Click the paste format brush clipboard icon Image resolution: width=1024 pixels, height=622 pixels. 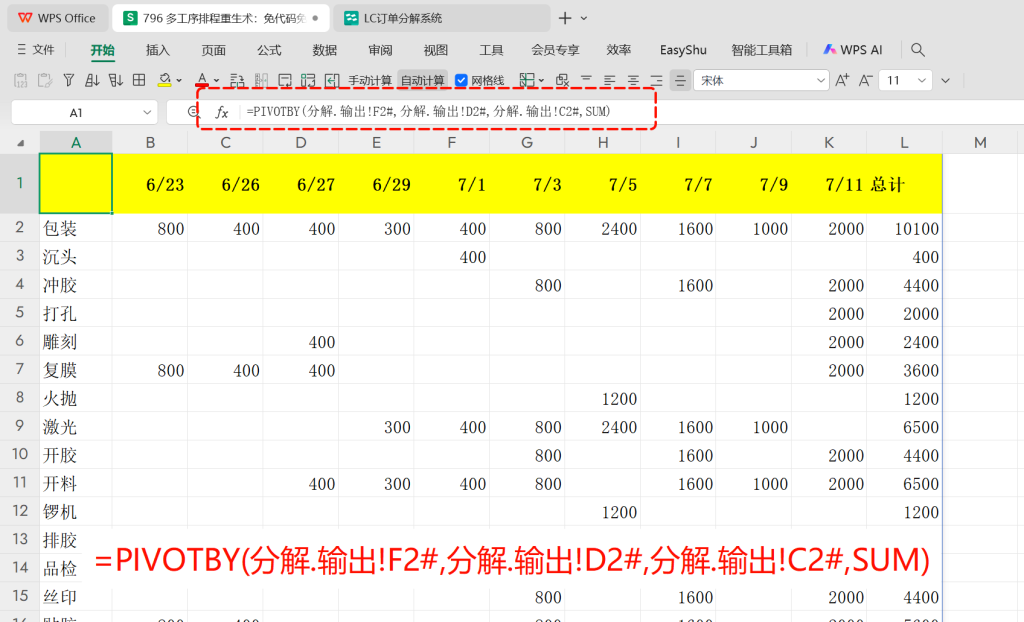44,80
